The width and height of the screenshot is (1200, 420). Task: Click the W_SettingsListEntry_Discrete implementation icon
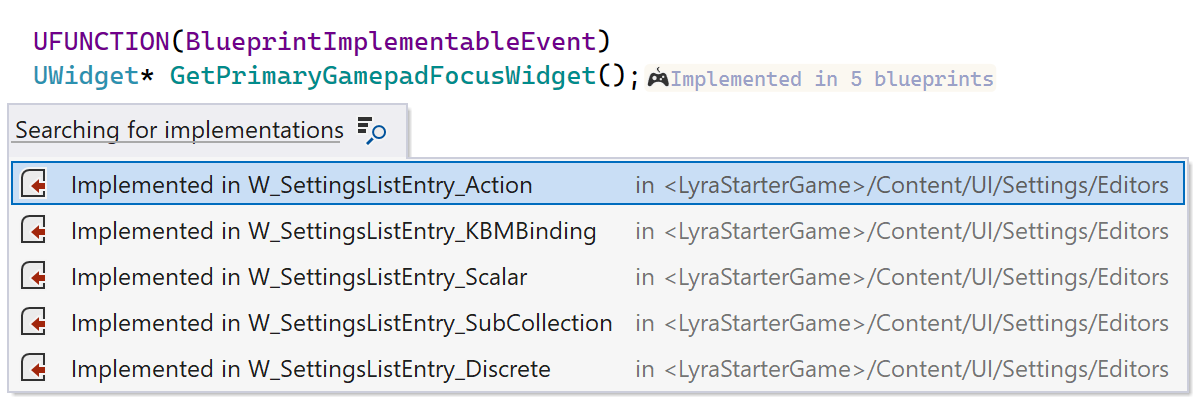[35, 369]
